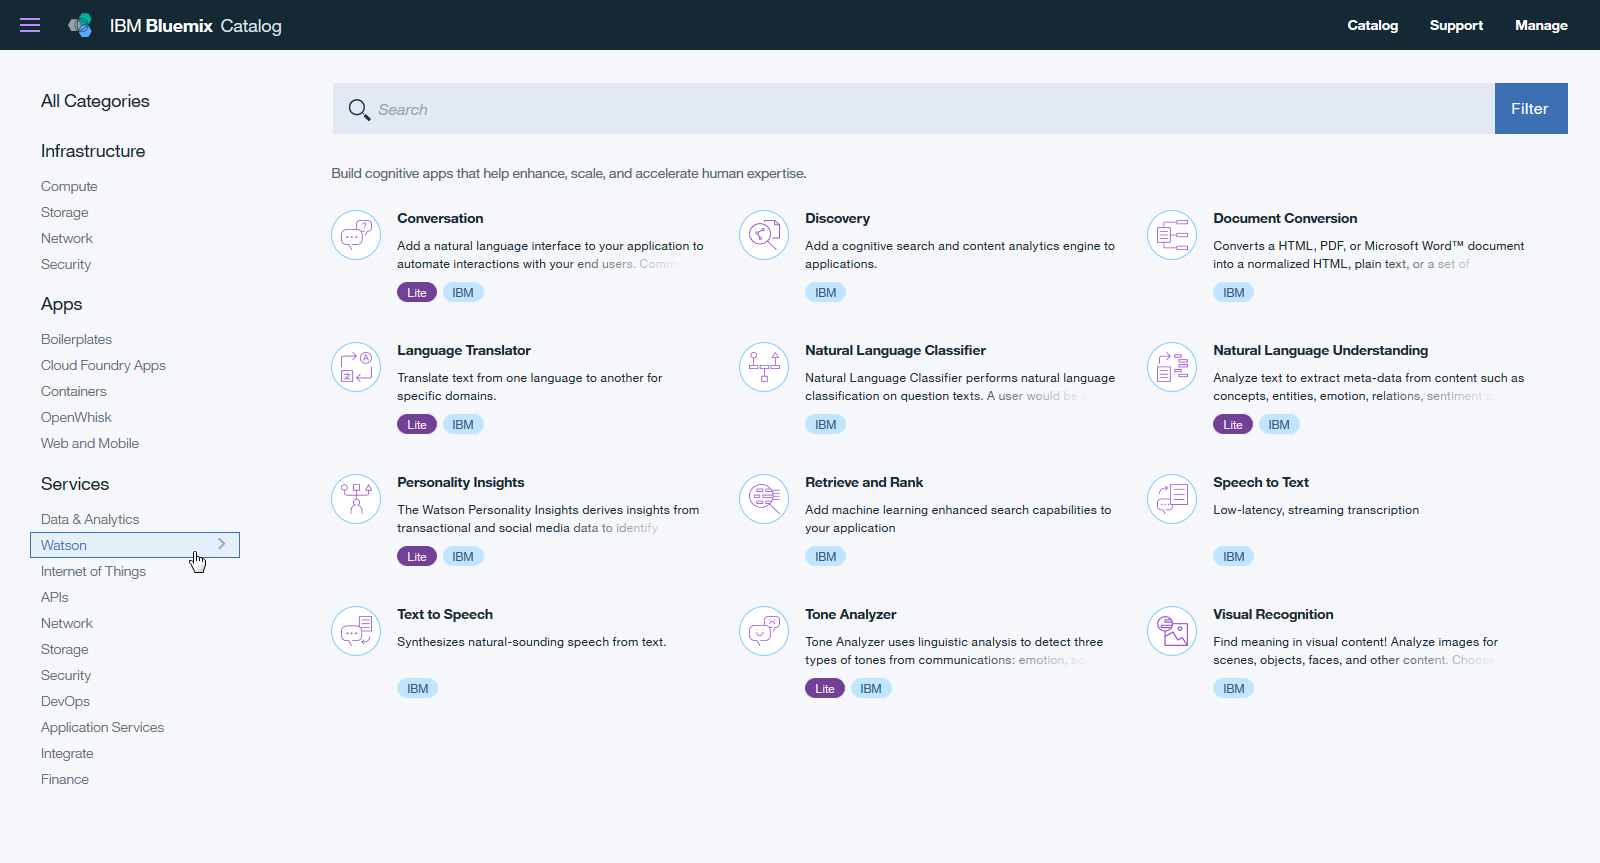The height and width of the screenshot is (863, 1600).
Task: Click the search magnifier icon
Action: coord(359,109)
